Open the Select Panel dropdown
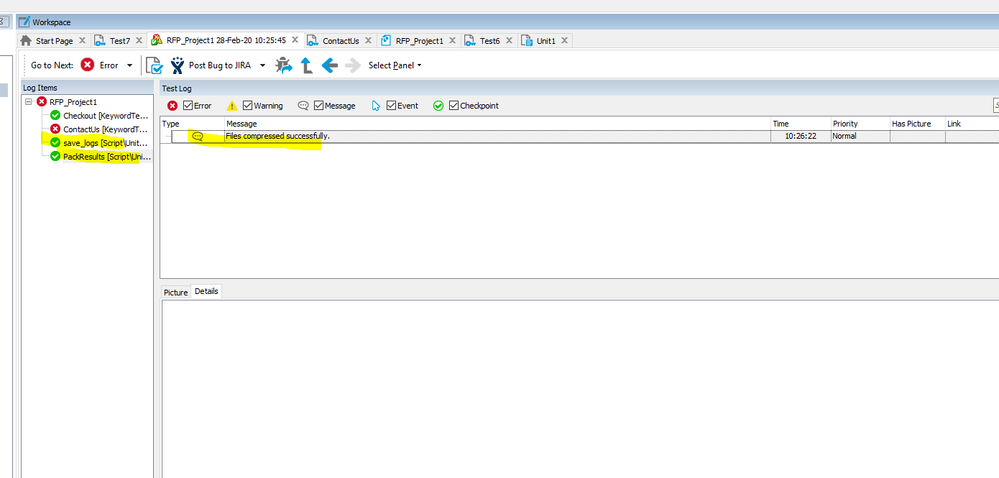Image resolution: width=999 pixels, height=478 pixels. tap(394, 66)
